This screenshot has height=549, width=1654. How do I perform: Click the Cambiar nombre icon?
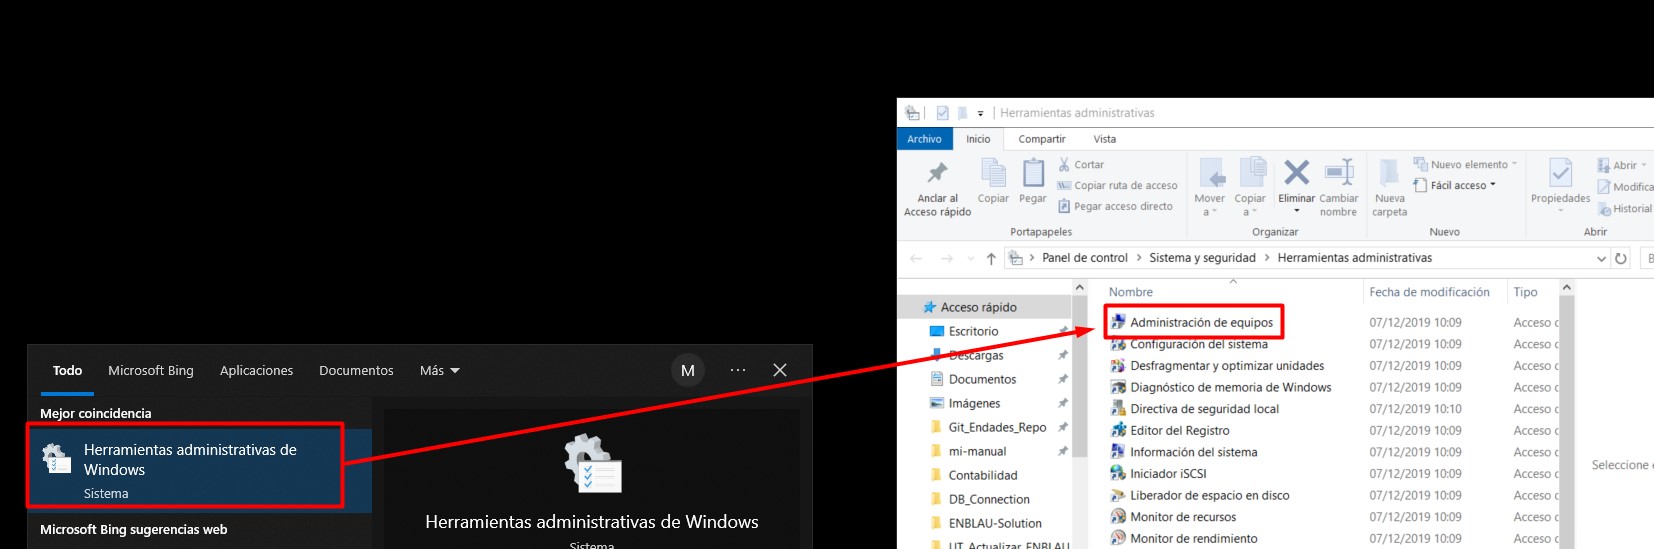pyautogui.click(x=1338, y=173)
